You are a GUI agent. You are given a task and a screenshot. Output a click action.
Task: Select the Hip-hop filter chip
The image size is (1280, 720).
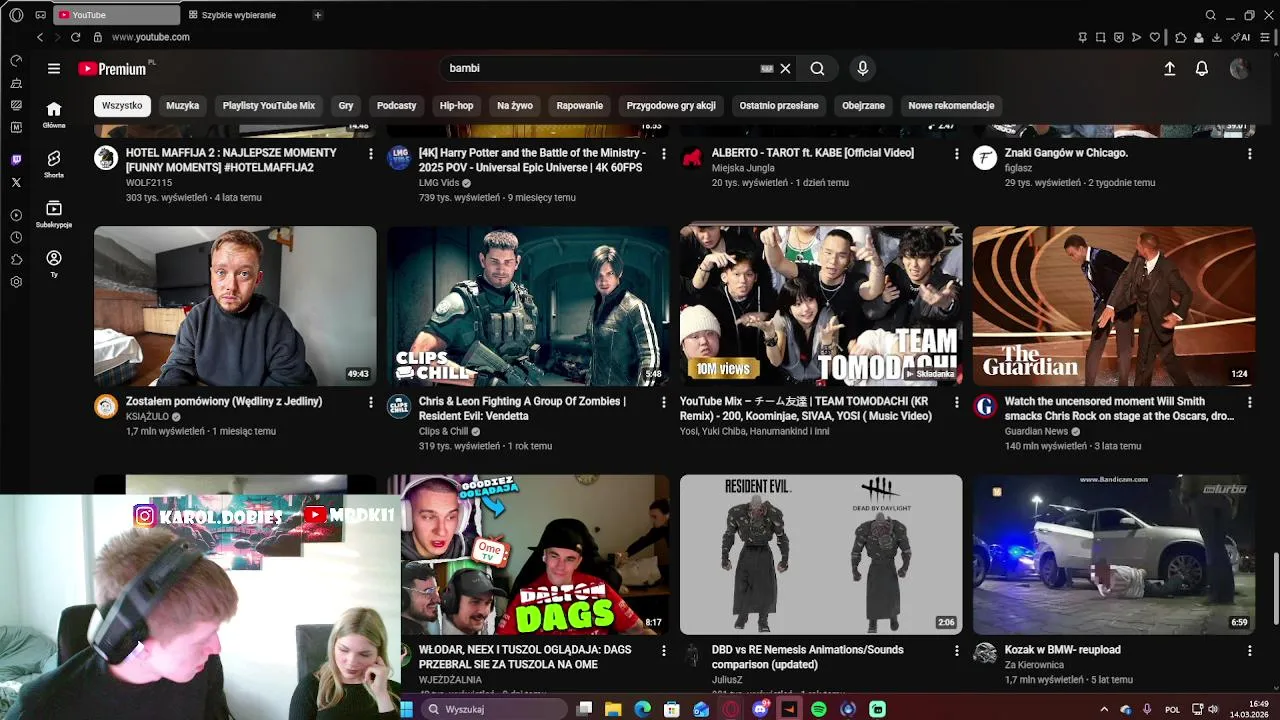click(x=456, y=105)
